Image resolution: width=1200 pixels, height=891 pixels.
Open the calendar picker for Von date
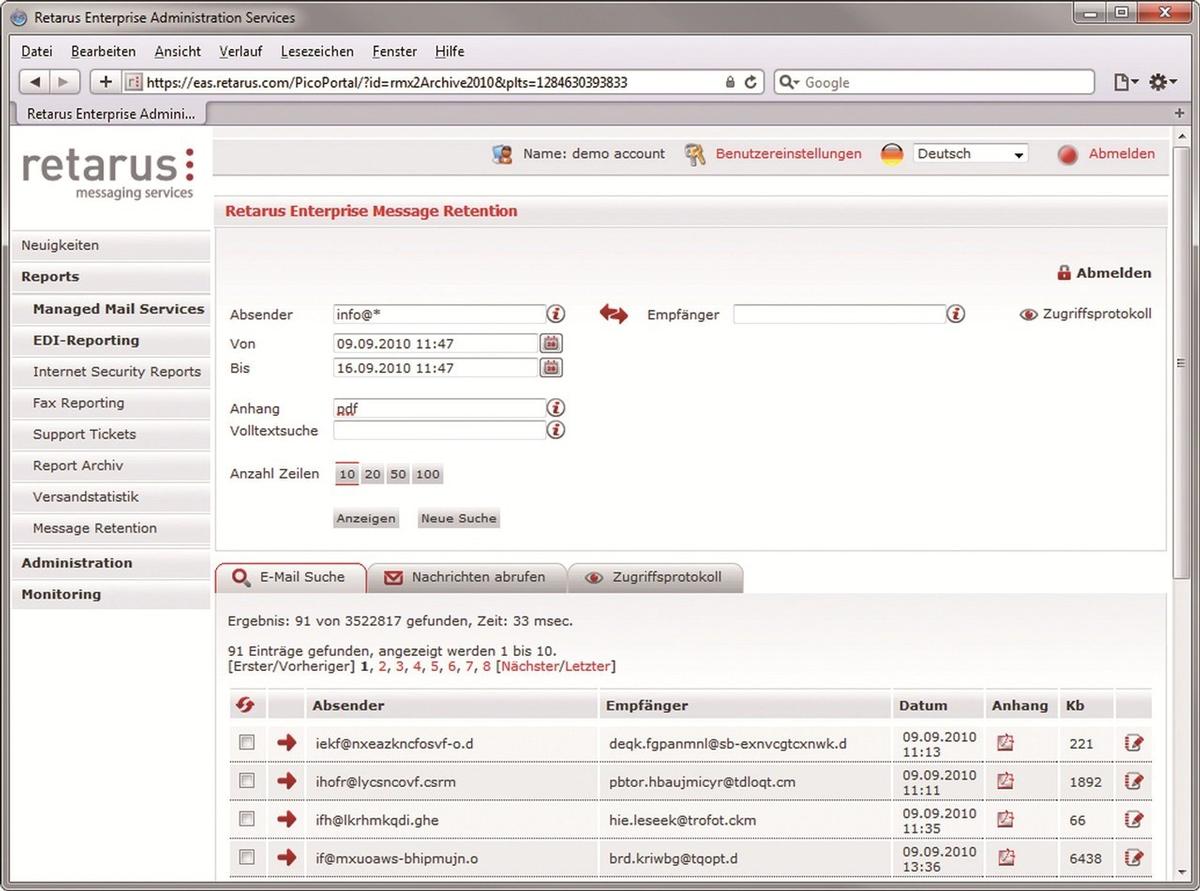(551, 343)
